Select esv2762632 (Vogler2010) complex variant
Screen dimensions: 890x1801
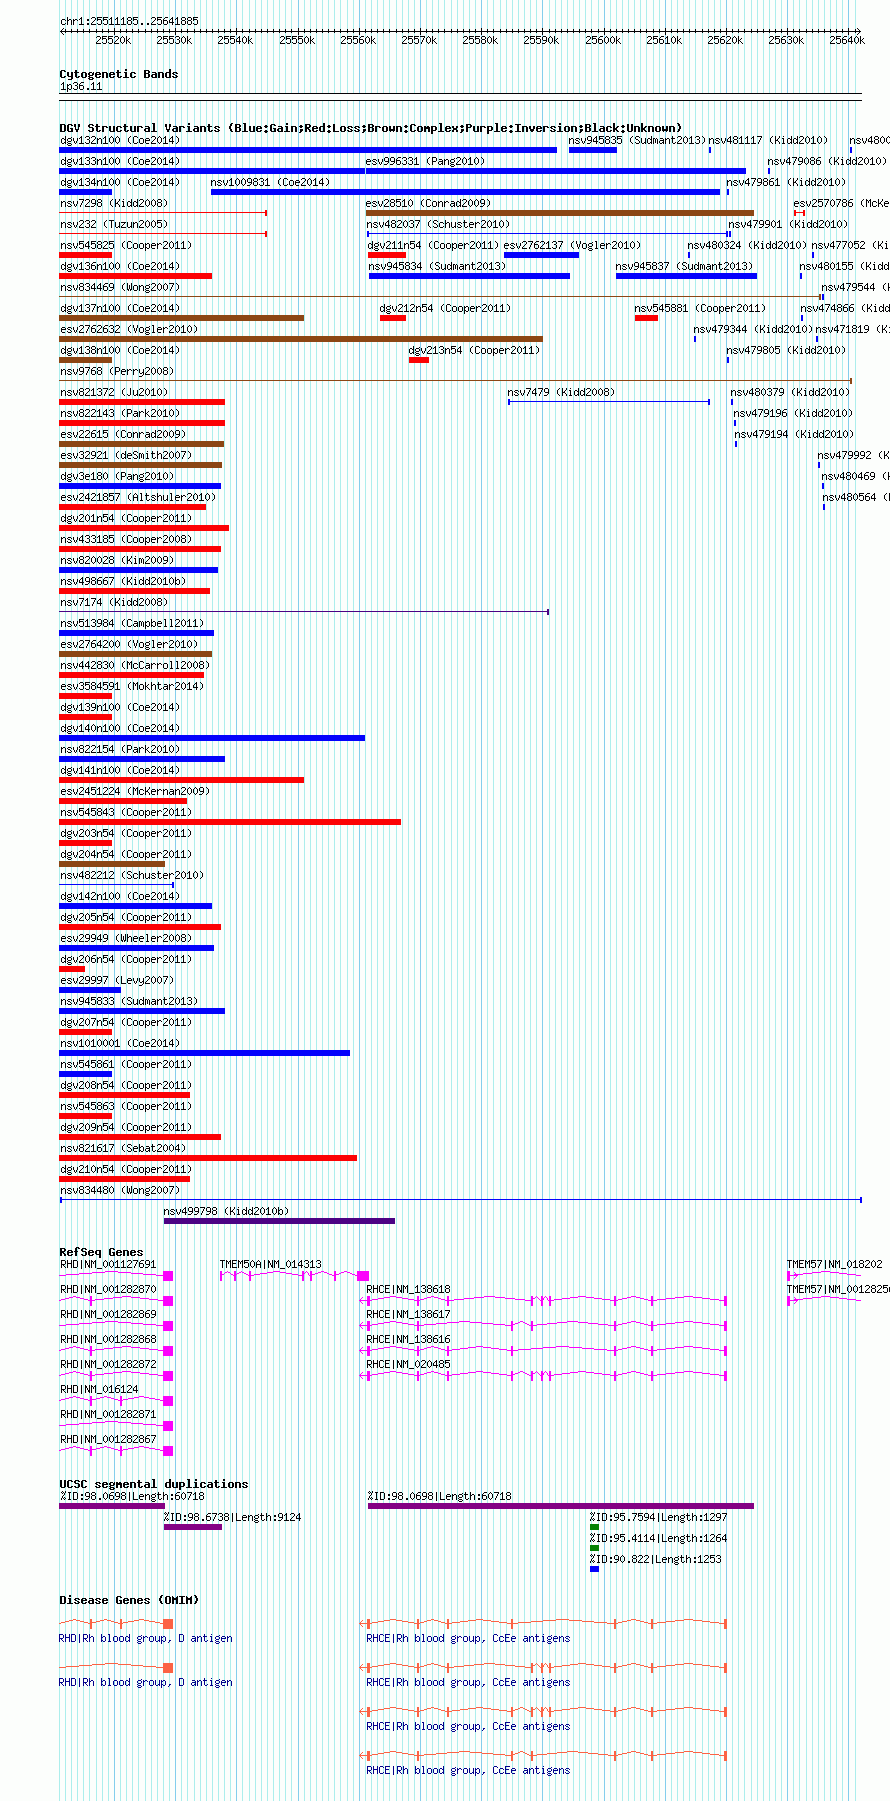point(301,338)
